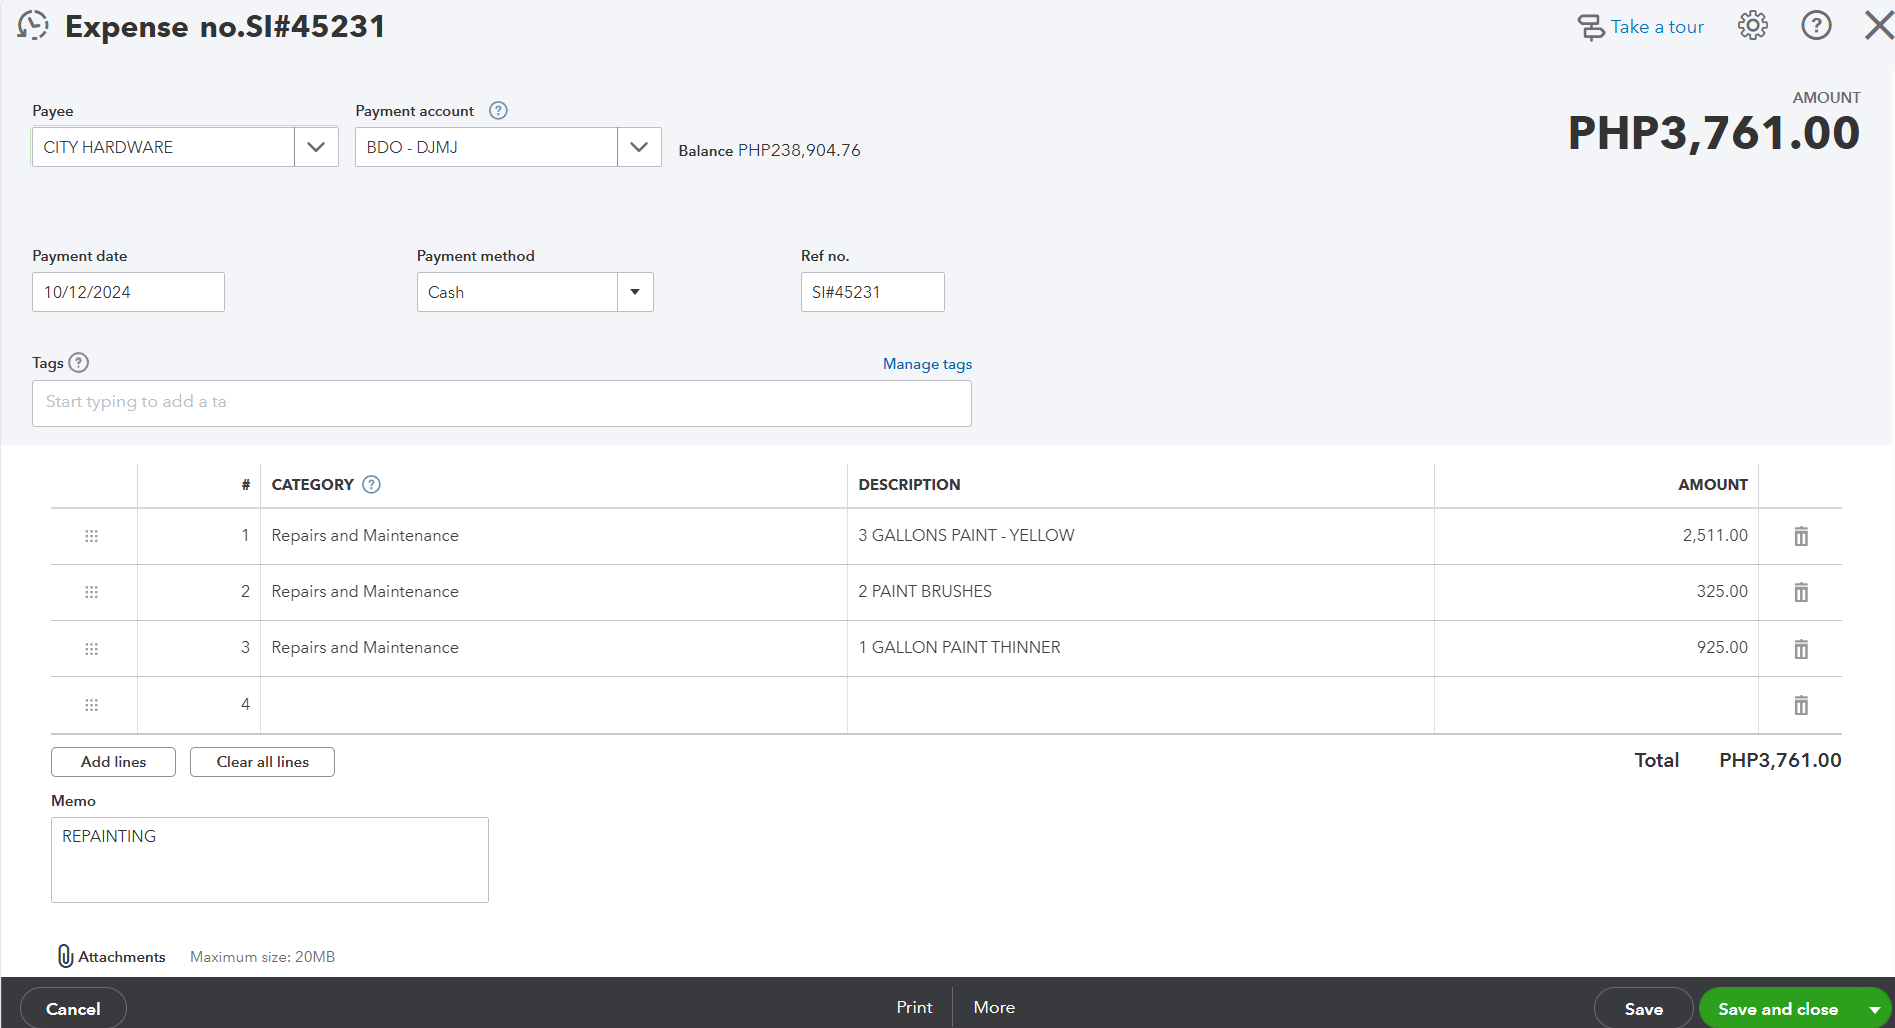Open recent transactions history icon
The image size is (1895, 1028).
point(33,26)
